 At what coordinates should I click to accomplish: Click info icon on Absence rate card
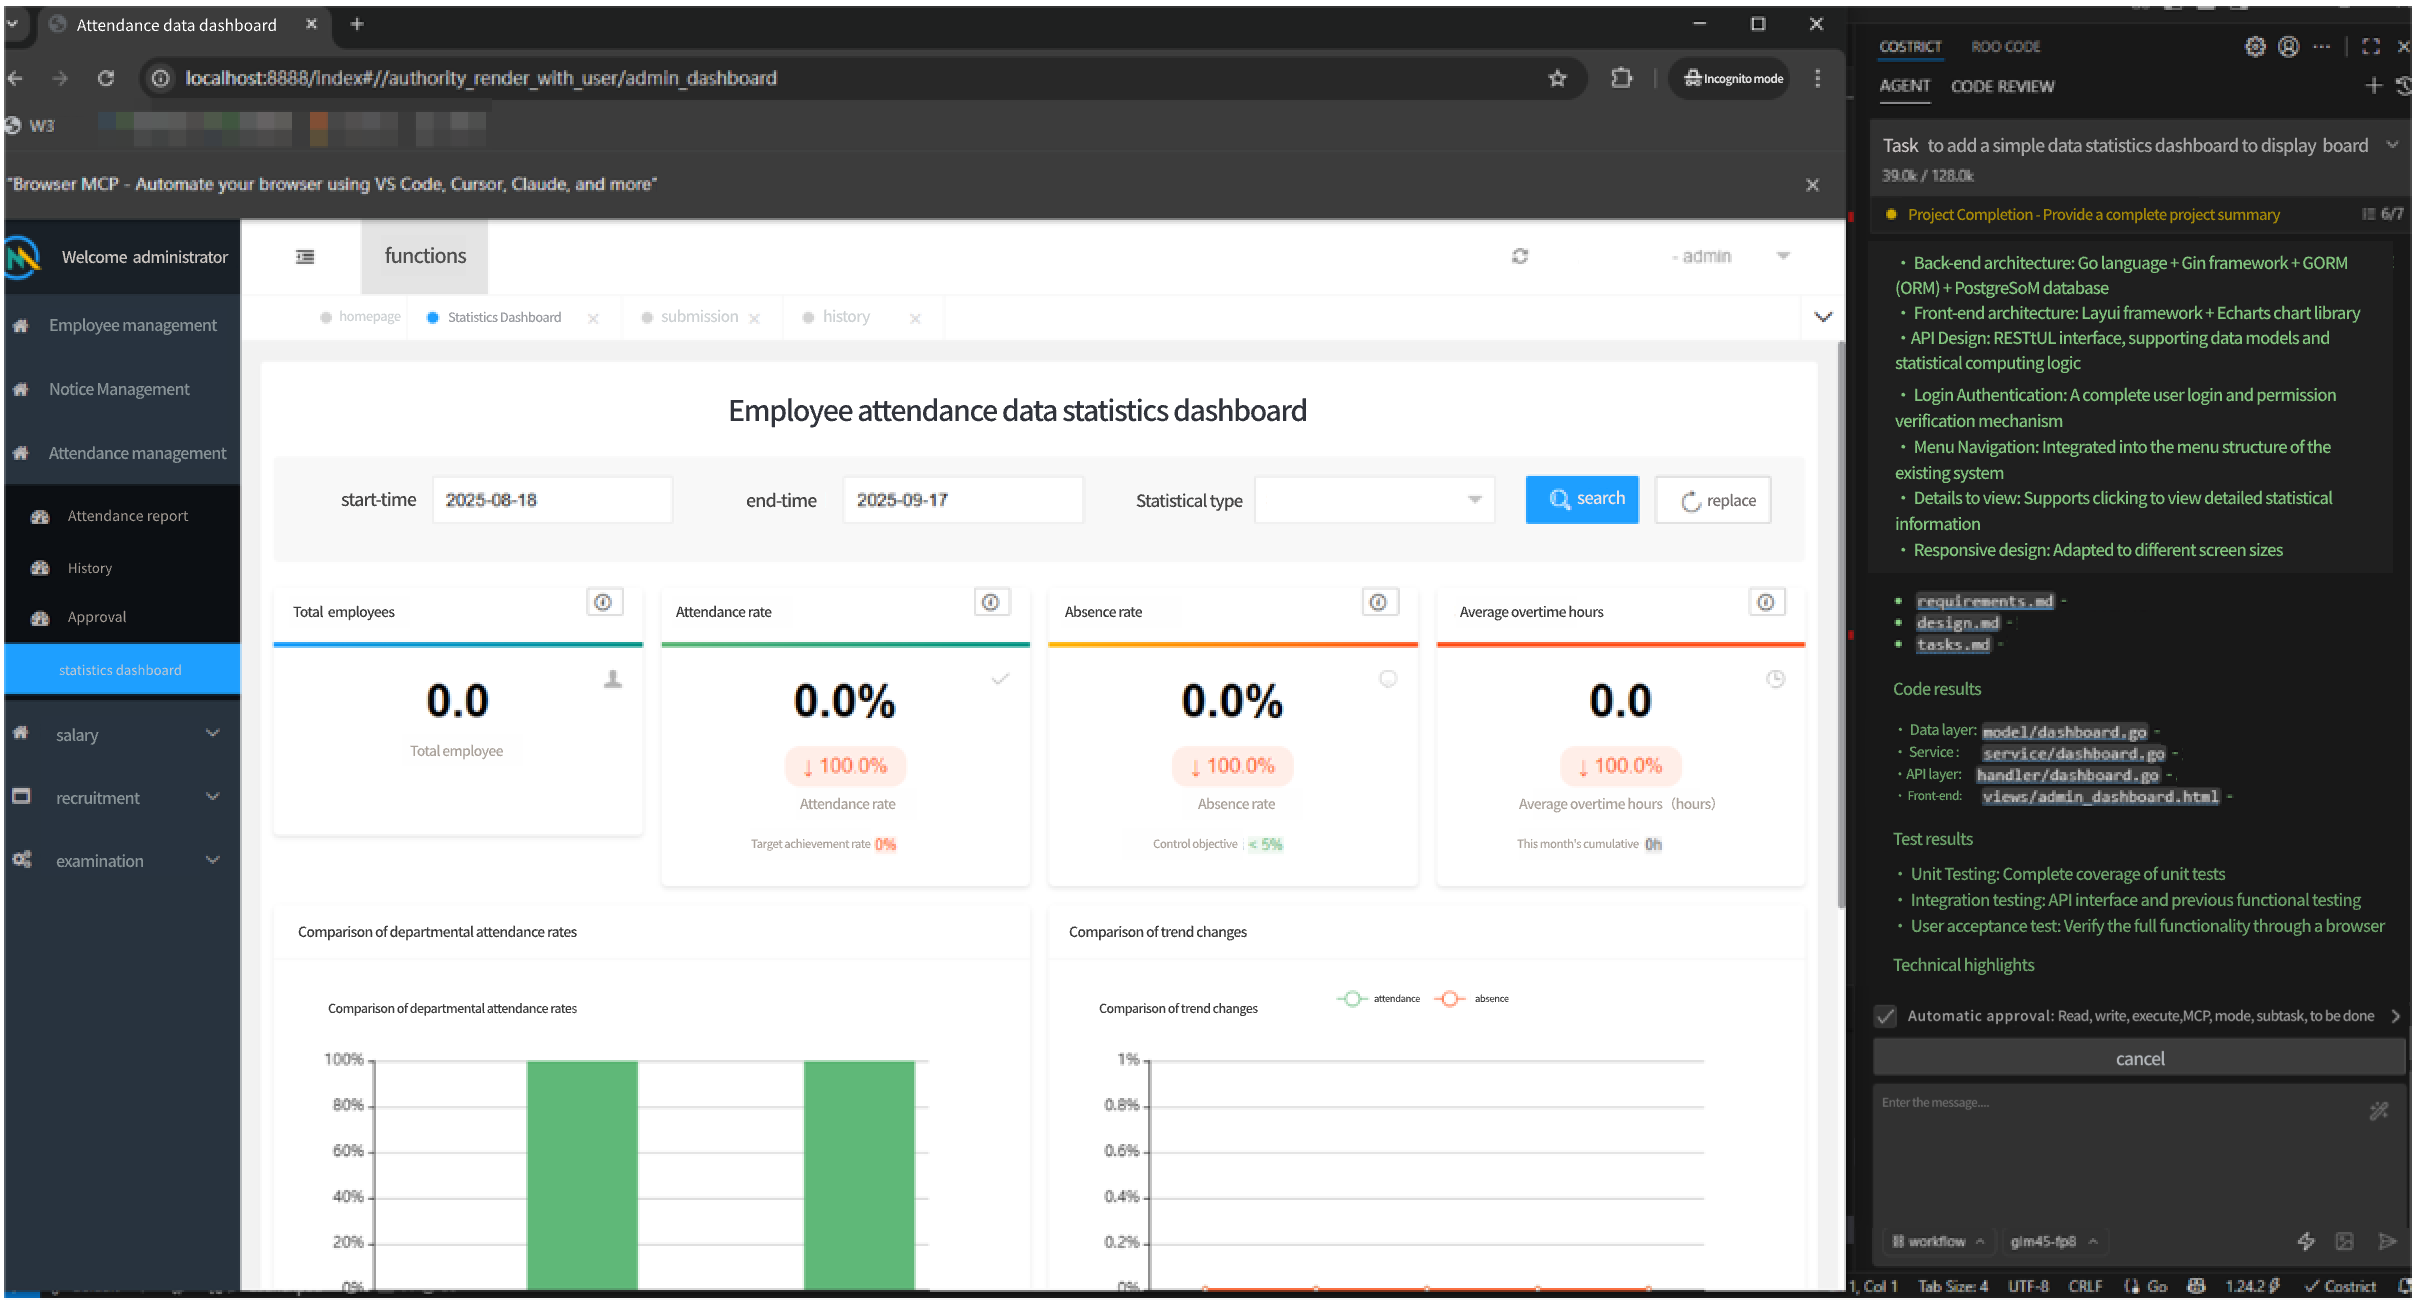coord(1378,602)
